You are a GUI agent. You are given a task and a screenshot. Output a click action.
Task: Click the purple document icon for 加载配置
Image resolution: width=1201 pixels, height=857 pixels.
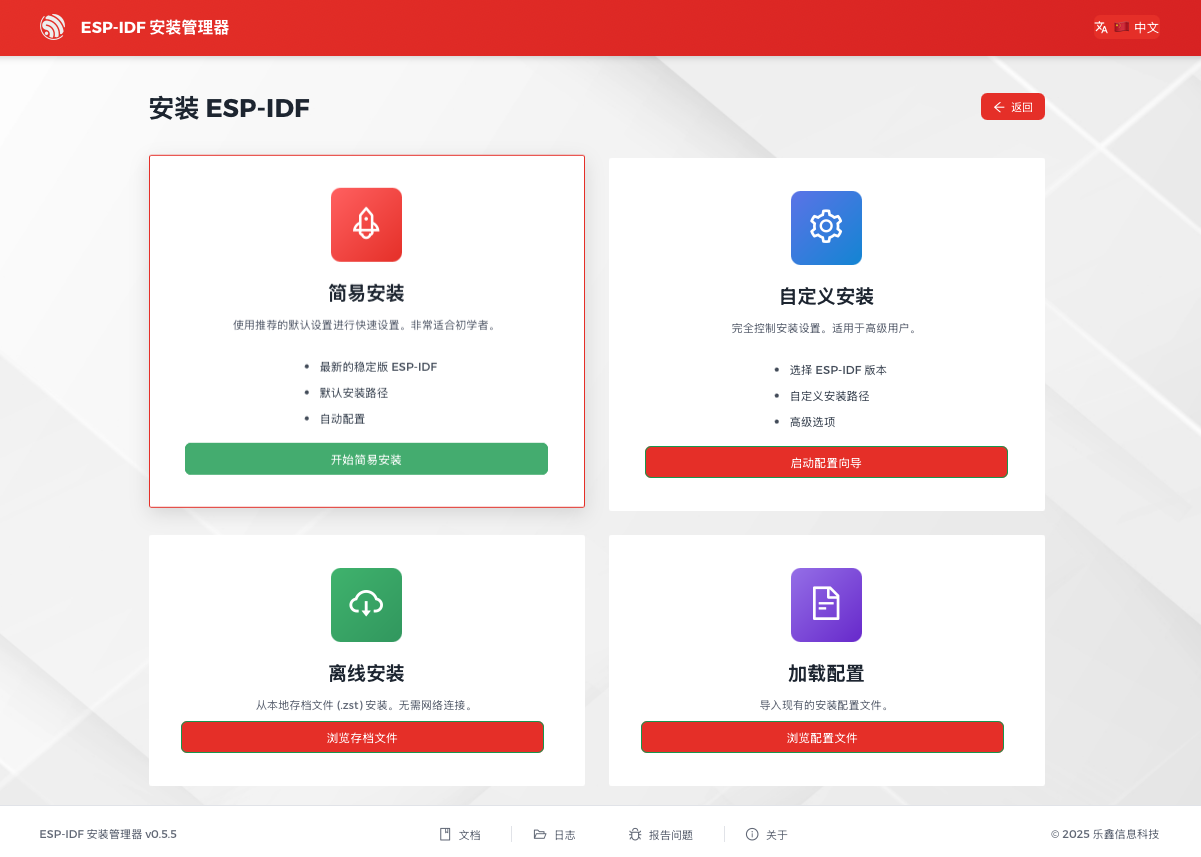(x=826, y=605)
